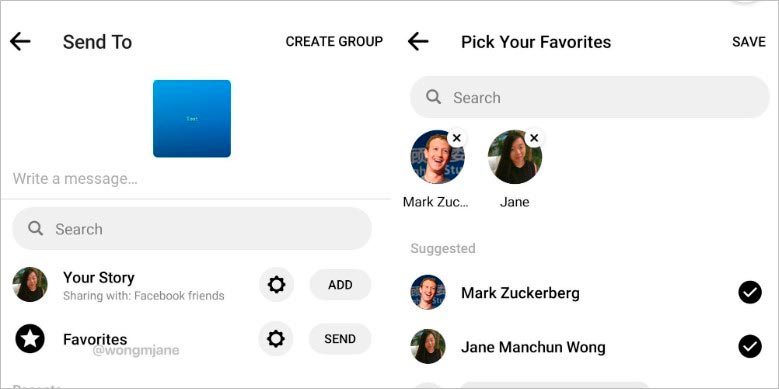Remove Jane from selected favorites

(x=534, y=138)
